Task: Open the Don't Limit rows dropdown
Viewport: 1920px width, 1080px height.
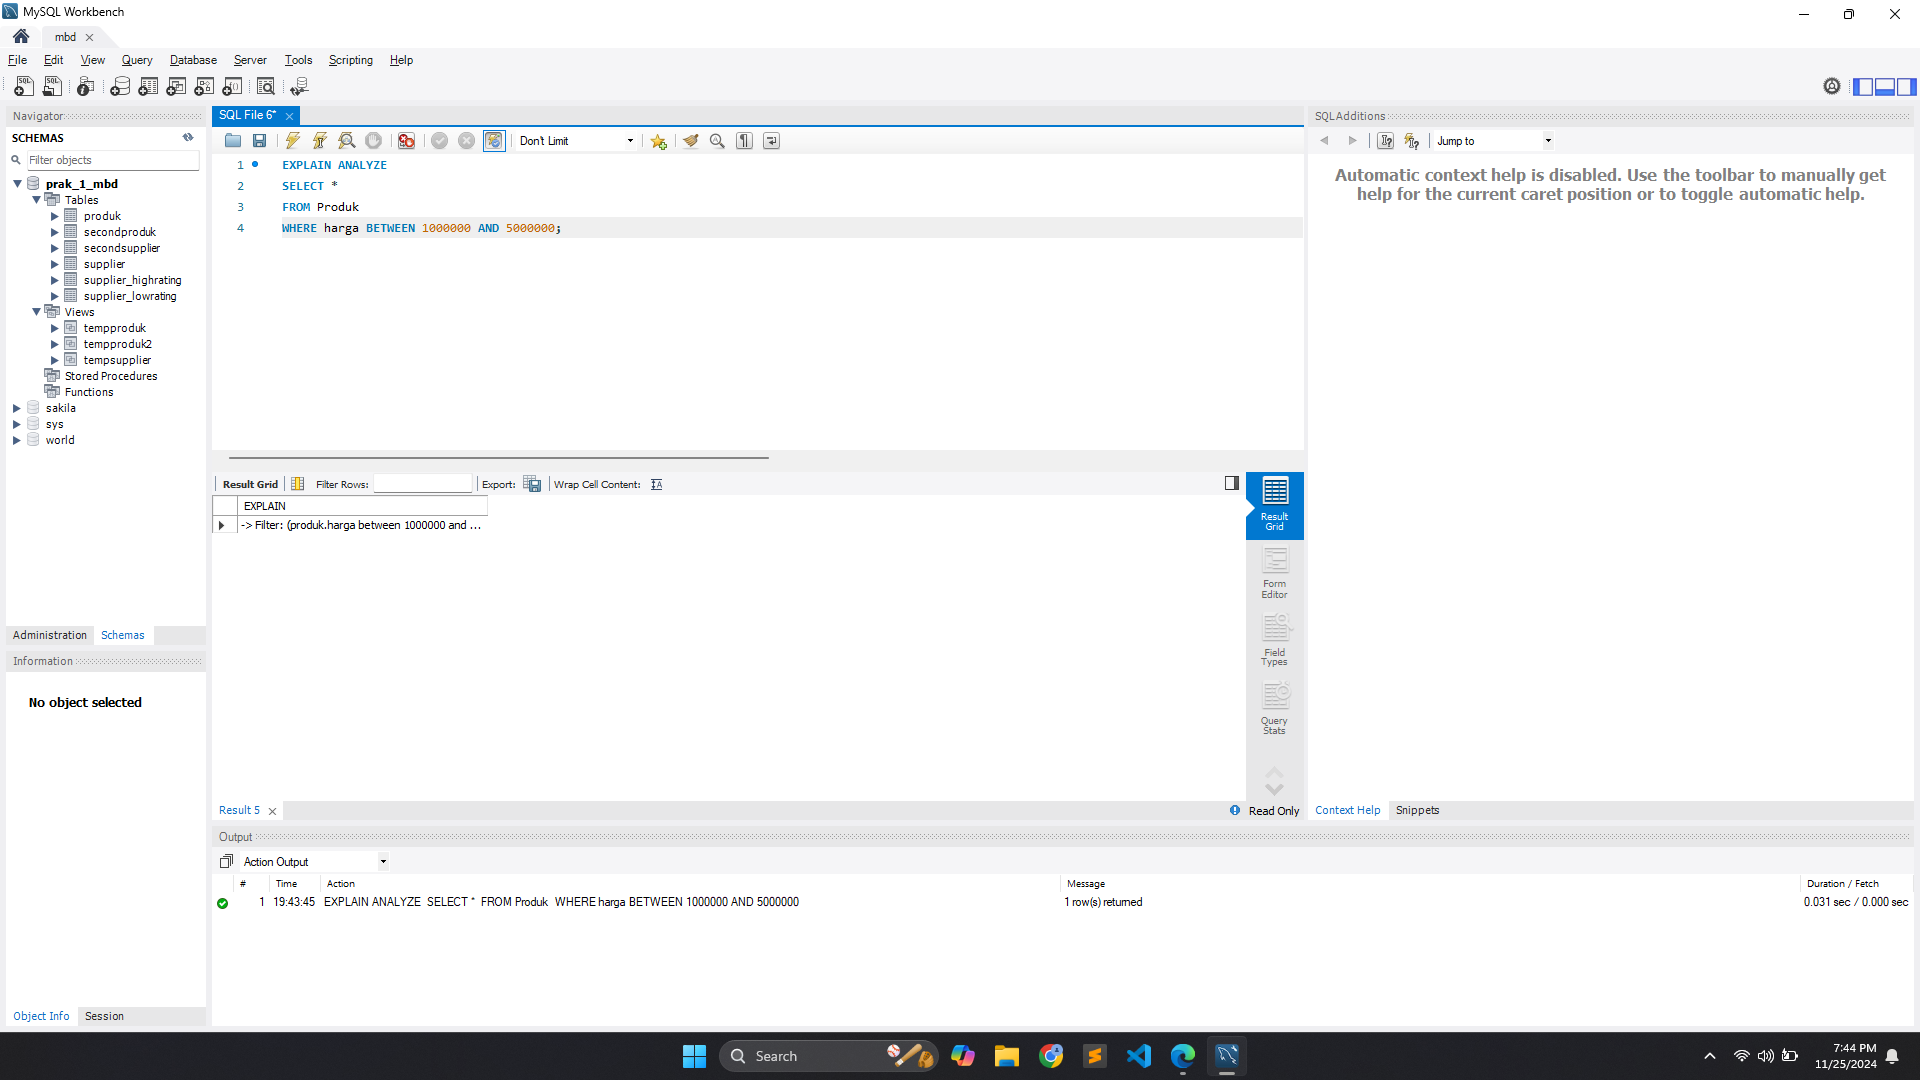Action: click(629, 141)
